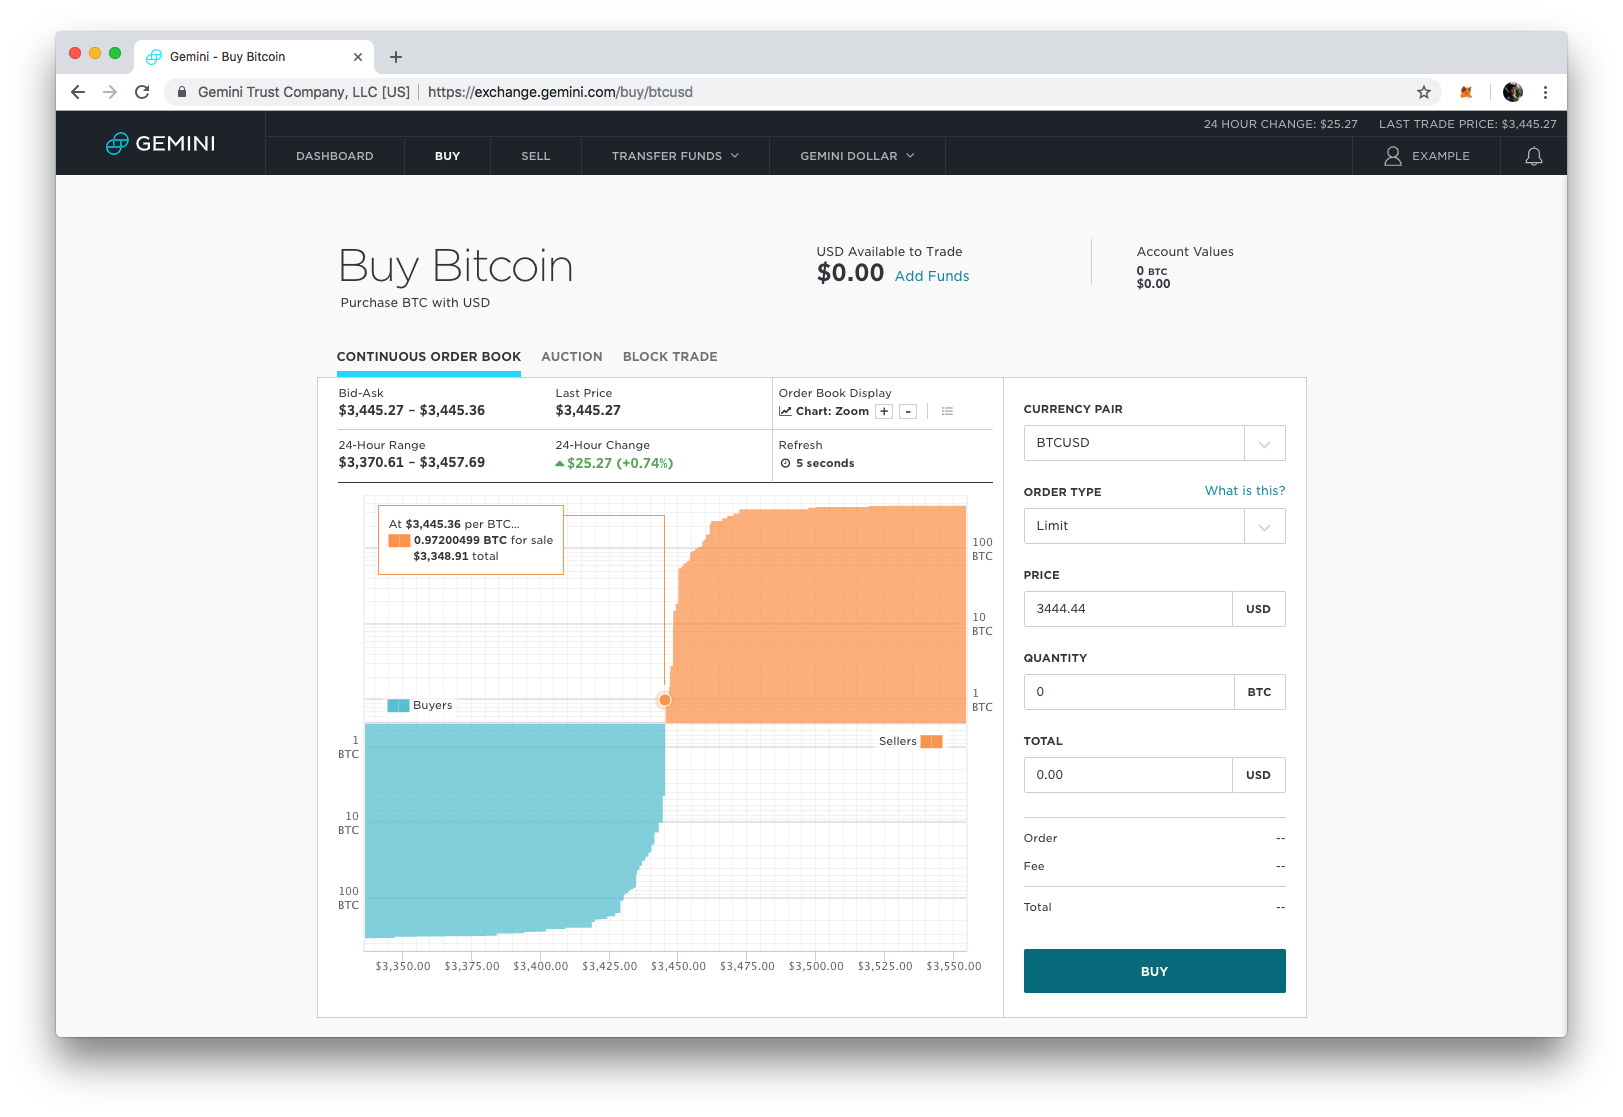Click the 'LAST TRADE PRICE: $3,445.27' header text
The width and height of the screenshot is (1623, 1117).
[x=1468, y=124]
